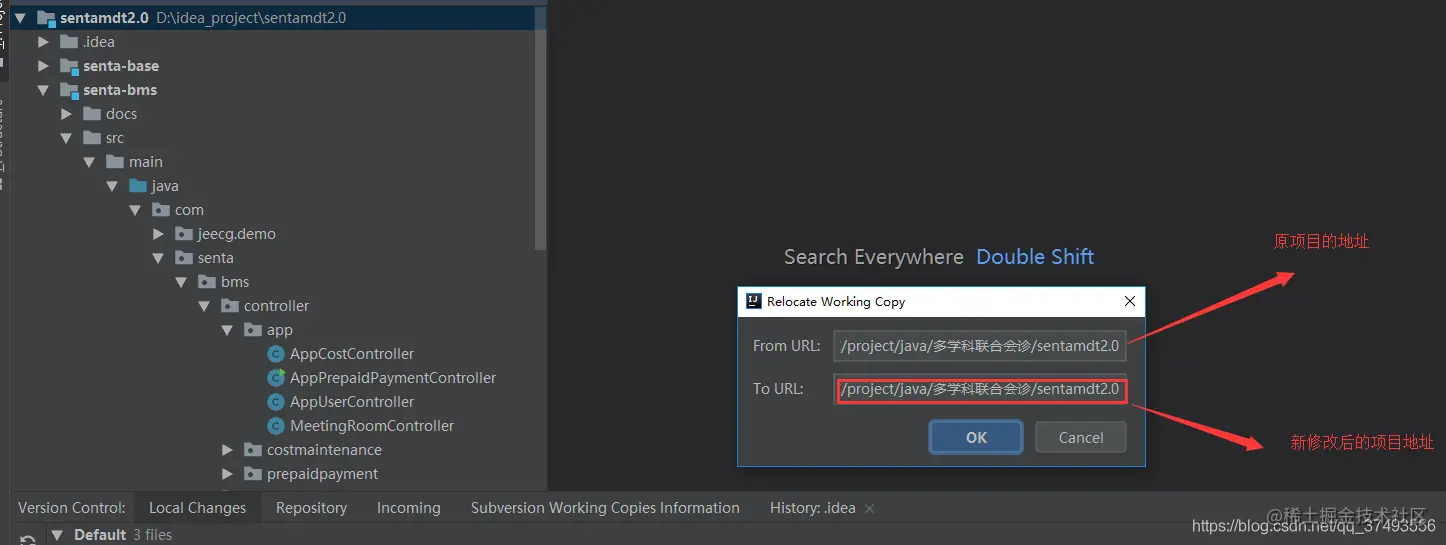Click the From URL field

click(980, 346)
